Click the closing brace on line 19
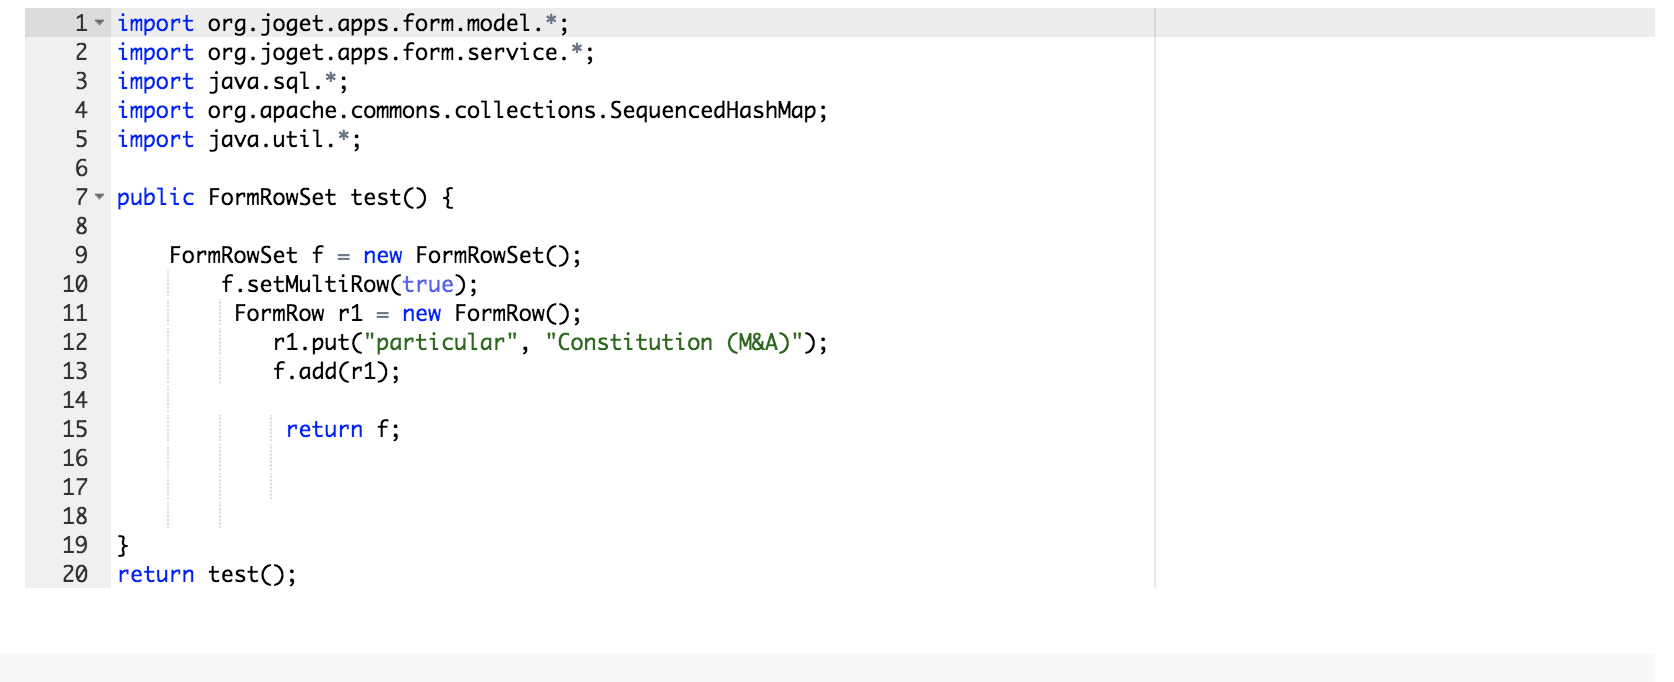This screenshot has height=682, width=1674. click(123, 545)
